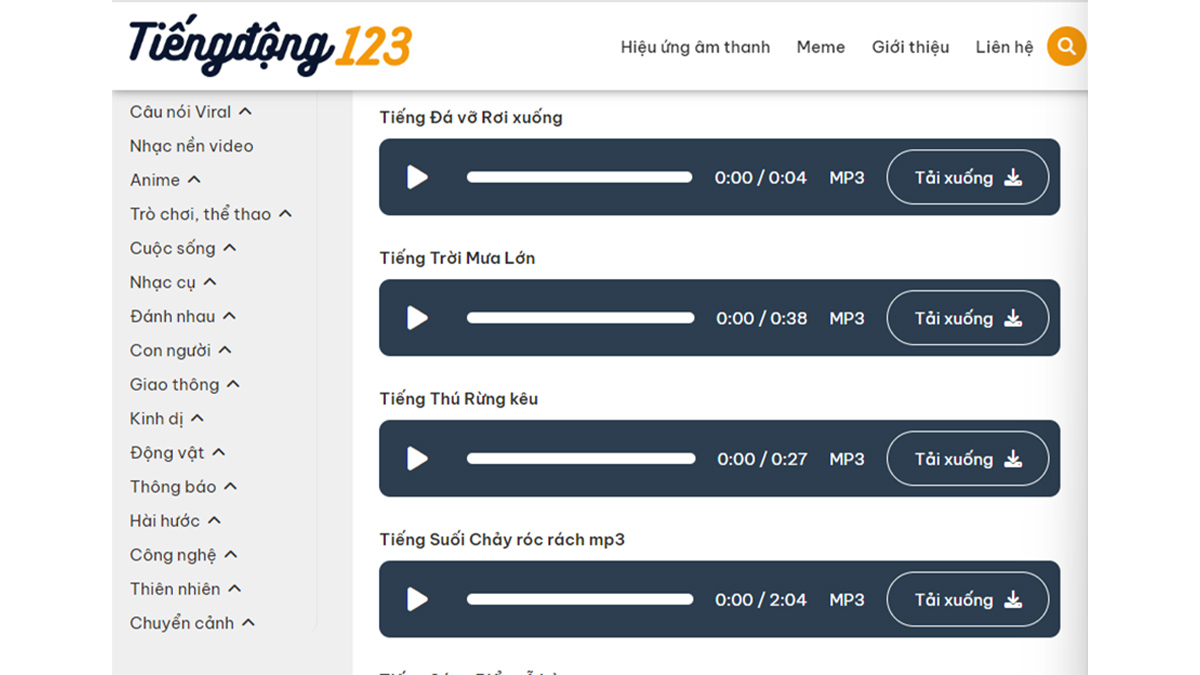This screenshot has height=675, width=1200.
Task: Click Tải xuống for Tiếng Thú Rừng kêu
Action: pyautogui.click(x=968, y=459)
